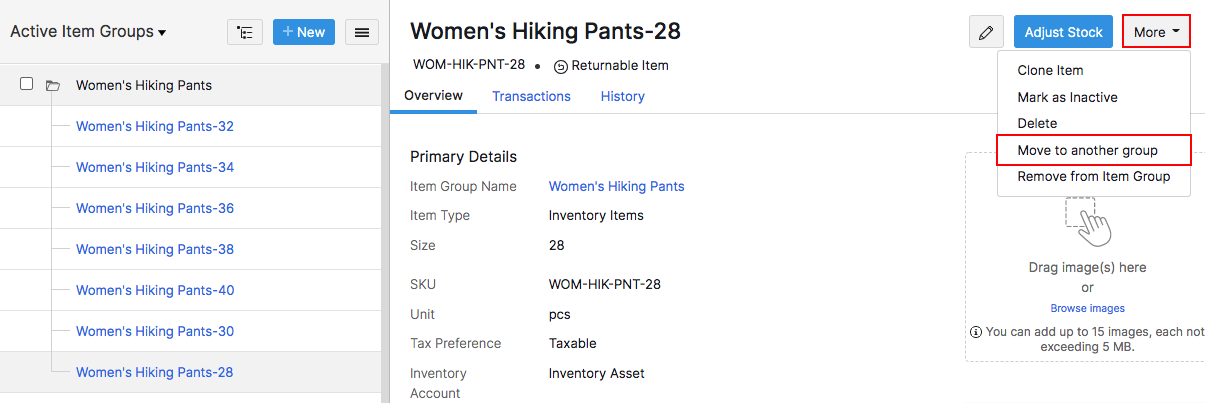Open the Women's Hiking Pants group name link
Screen dimensions: 1205x403
pyautogui.click(x=616, y=186)
